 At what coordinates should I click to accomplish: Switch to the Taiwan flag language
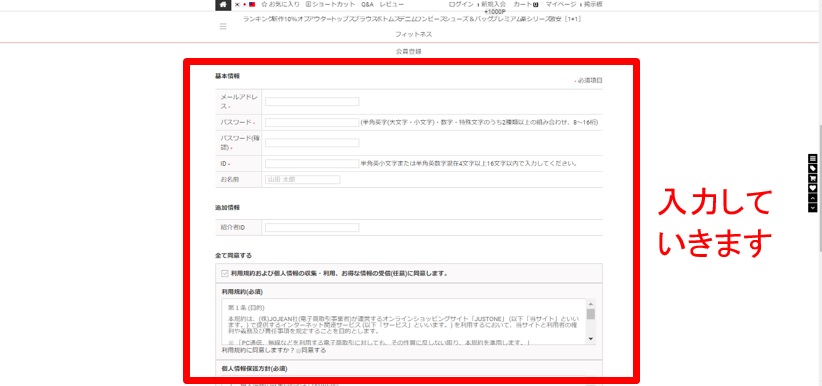[252, 5]
